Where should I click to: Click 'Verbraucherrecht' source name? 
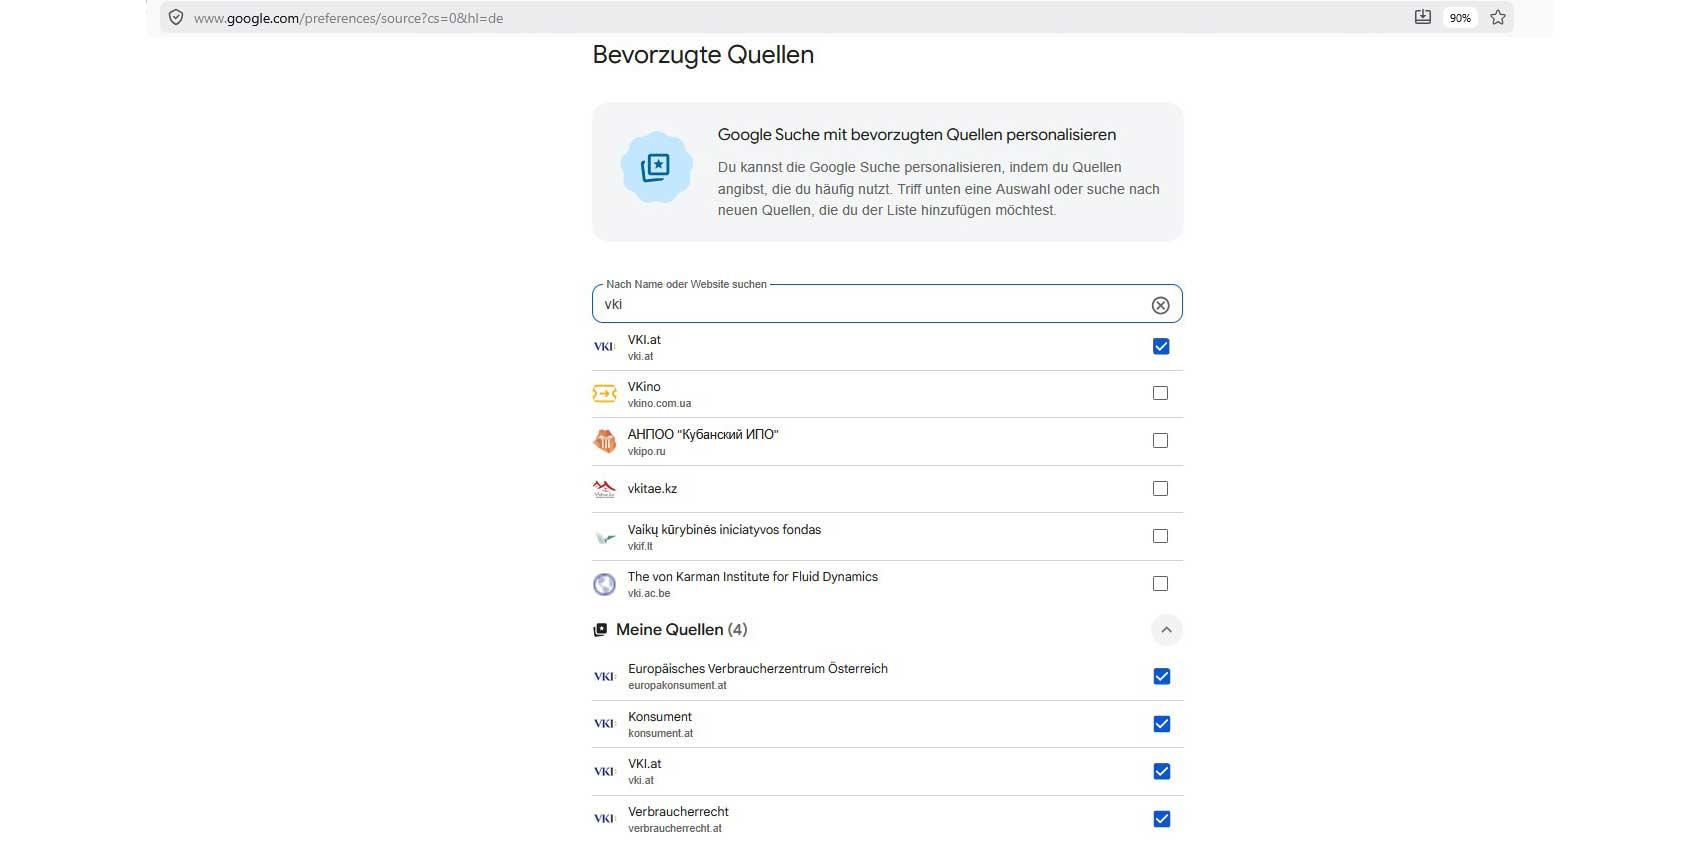678,812
